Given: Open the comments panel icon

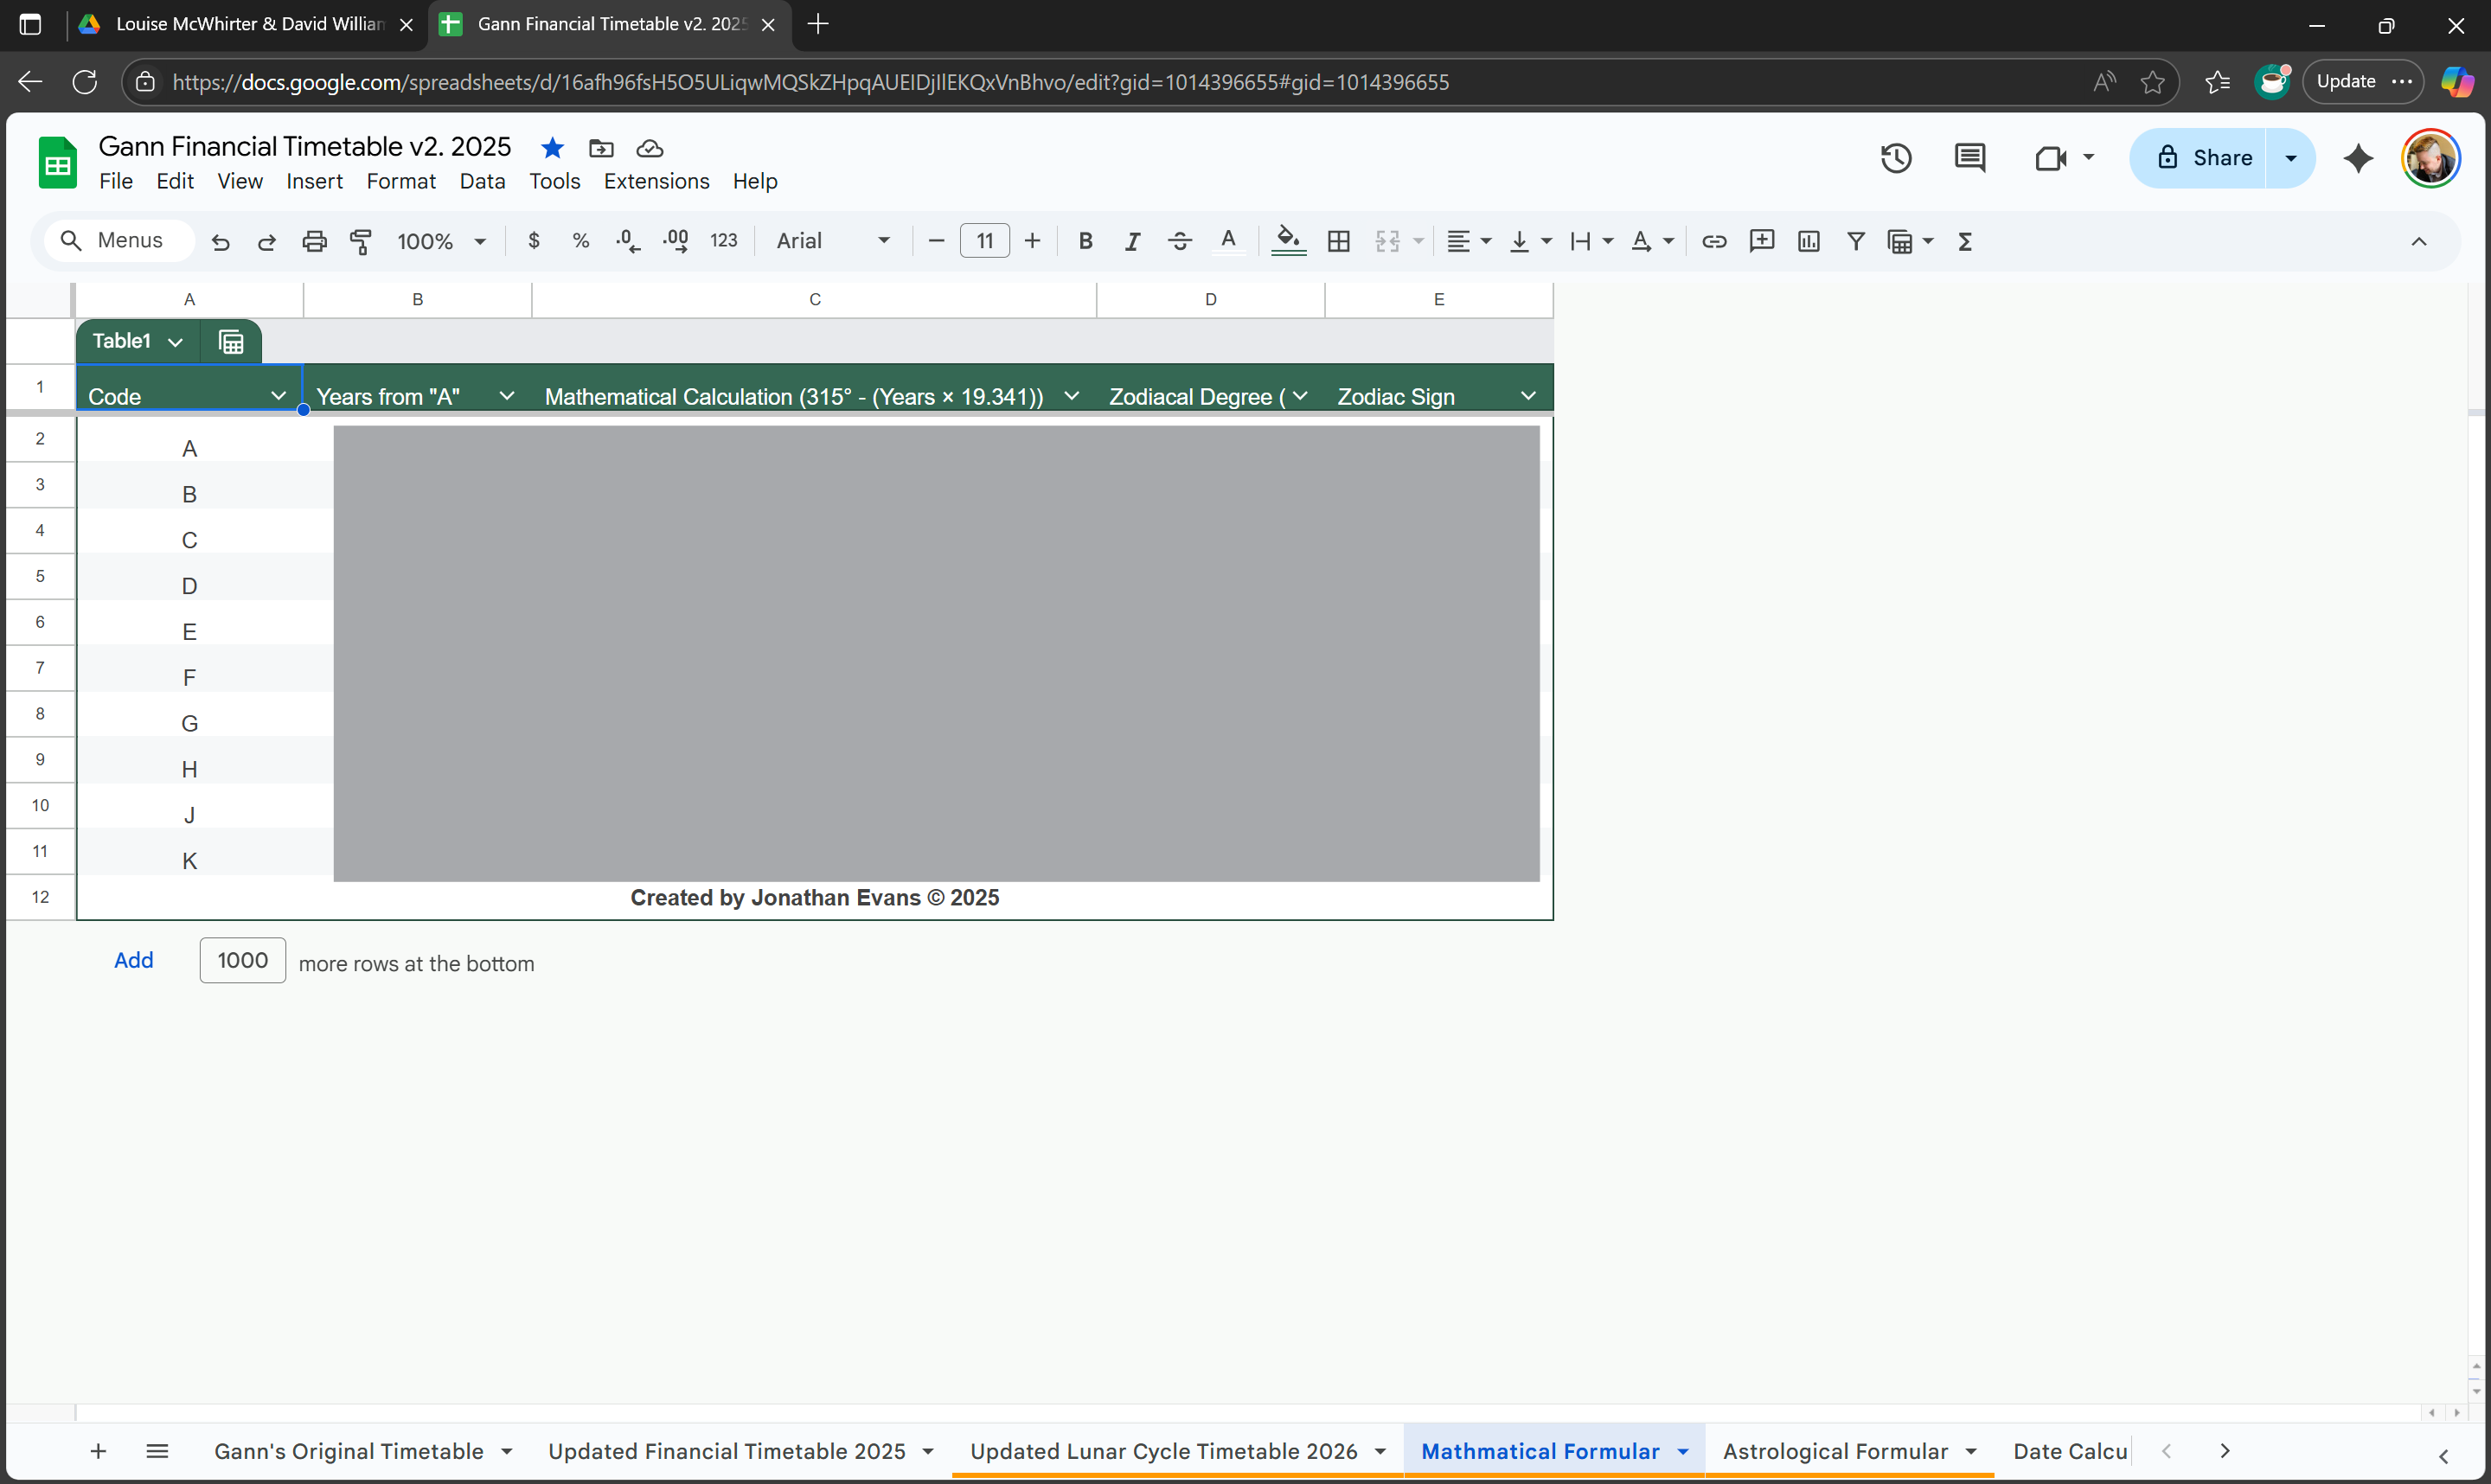Looking at the screenshot, I should [x=1969, y=158].
